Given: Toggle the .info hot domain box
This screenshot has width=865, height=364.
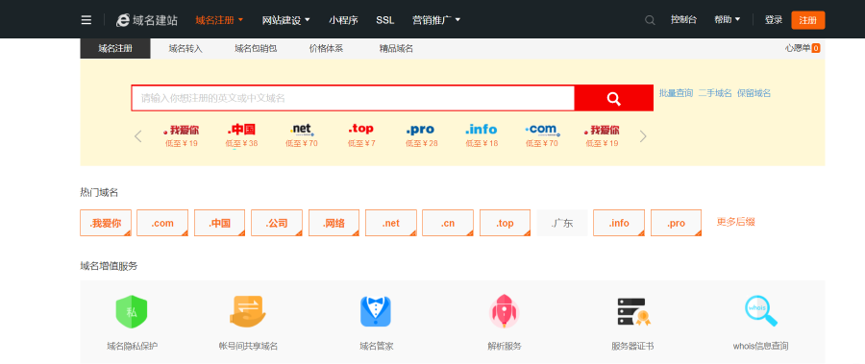Looking at the screenshot, I should pyautogui.click(x=619, y=223).
